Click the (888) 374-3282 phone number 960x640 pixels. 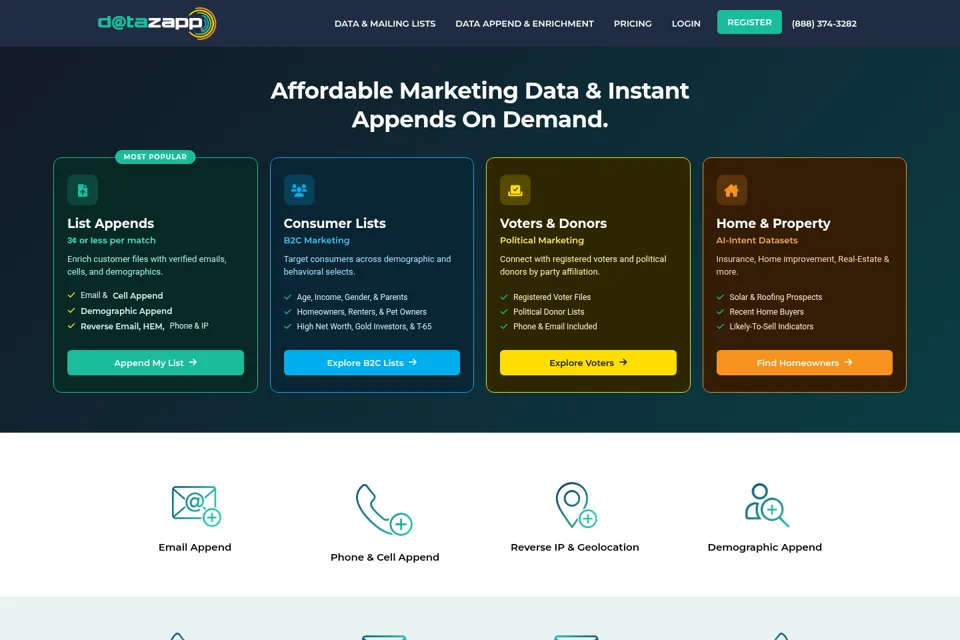(823, 24)
